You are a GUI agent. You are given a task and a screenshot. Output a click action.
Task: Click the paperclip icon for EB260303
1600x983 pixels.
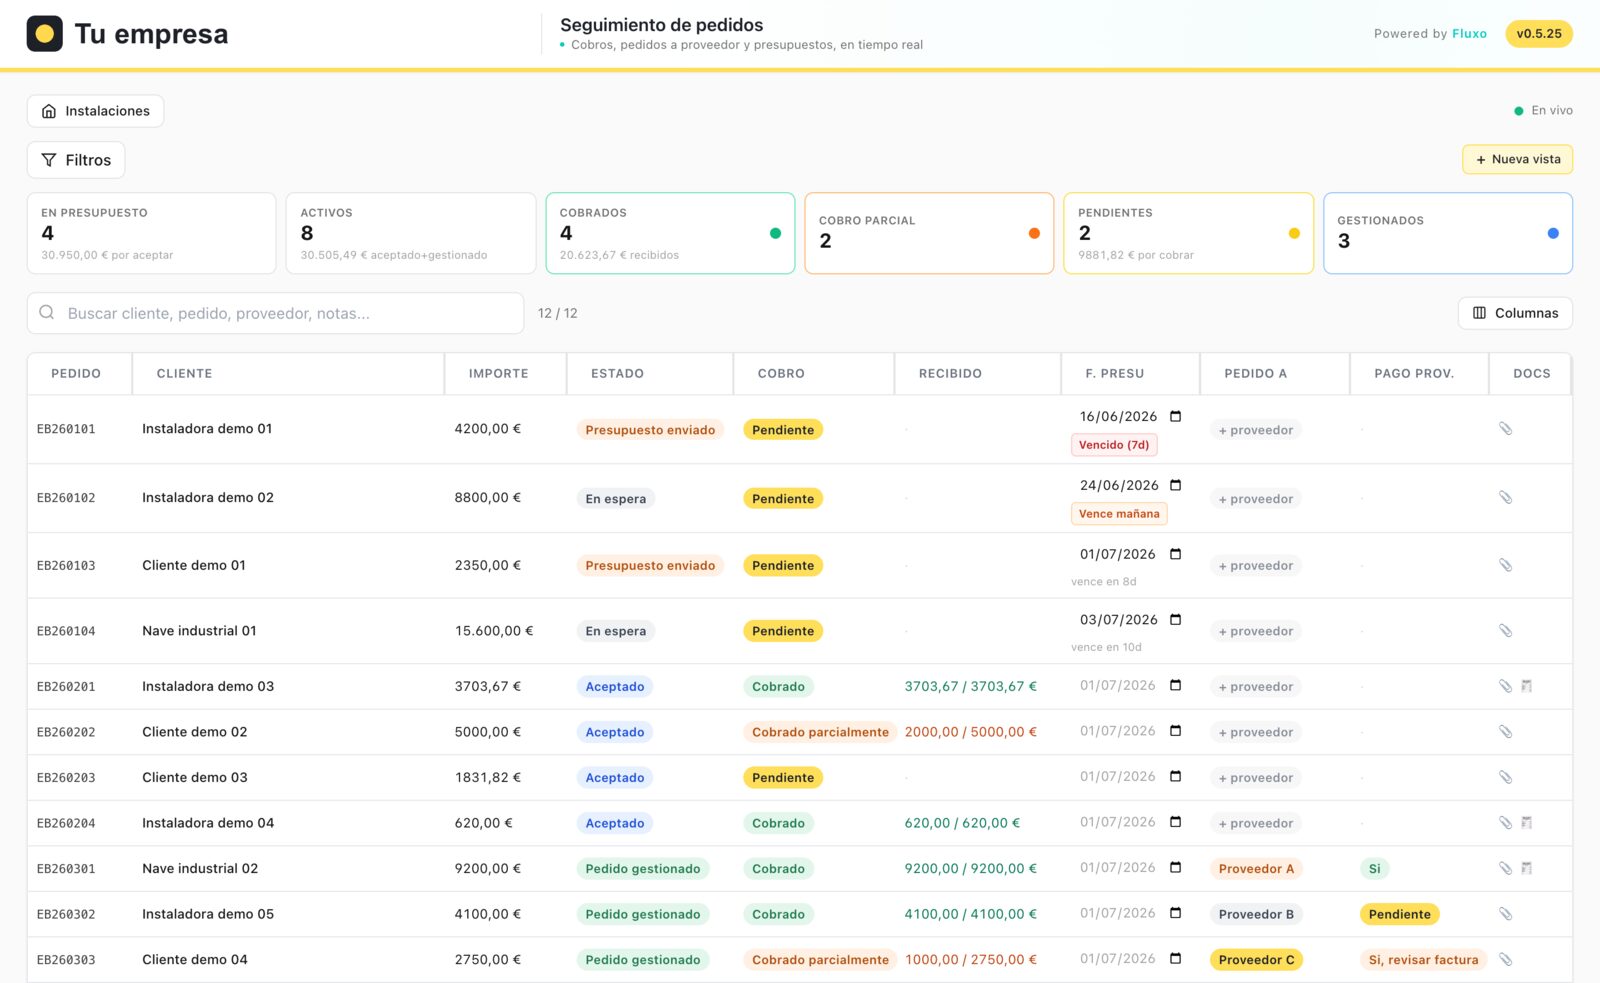click(1505, 960)
